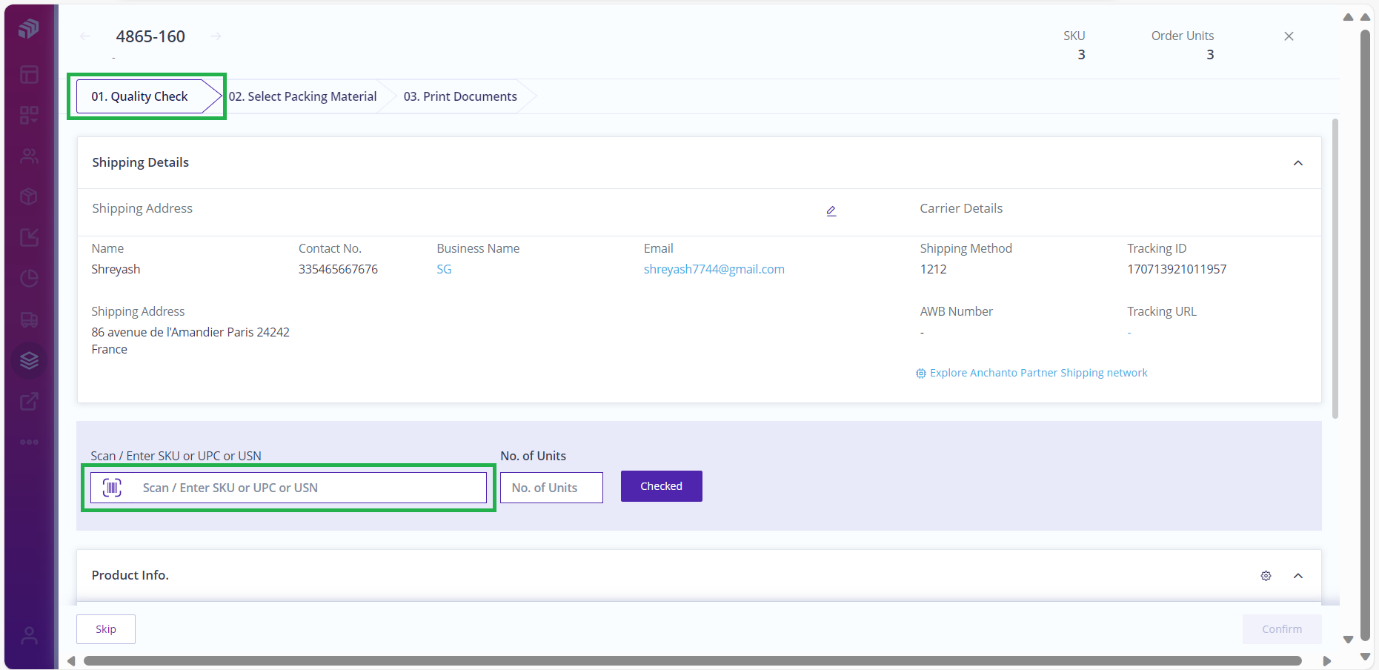Go to next order with right arrow
The height and width of the screenshot is (670, 1379).
(x=216, y=36)
